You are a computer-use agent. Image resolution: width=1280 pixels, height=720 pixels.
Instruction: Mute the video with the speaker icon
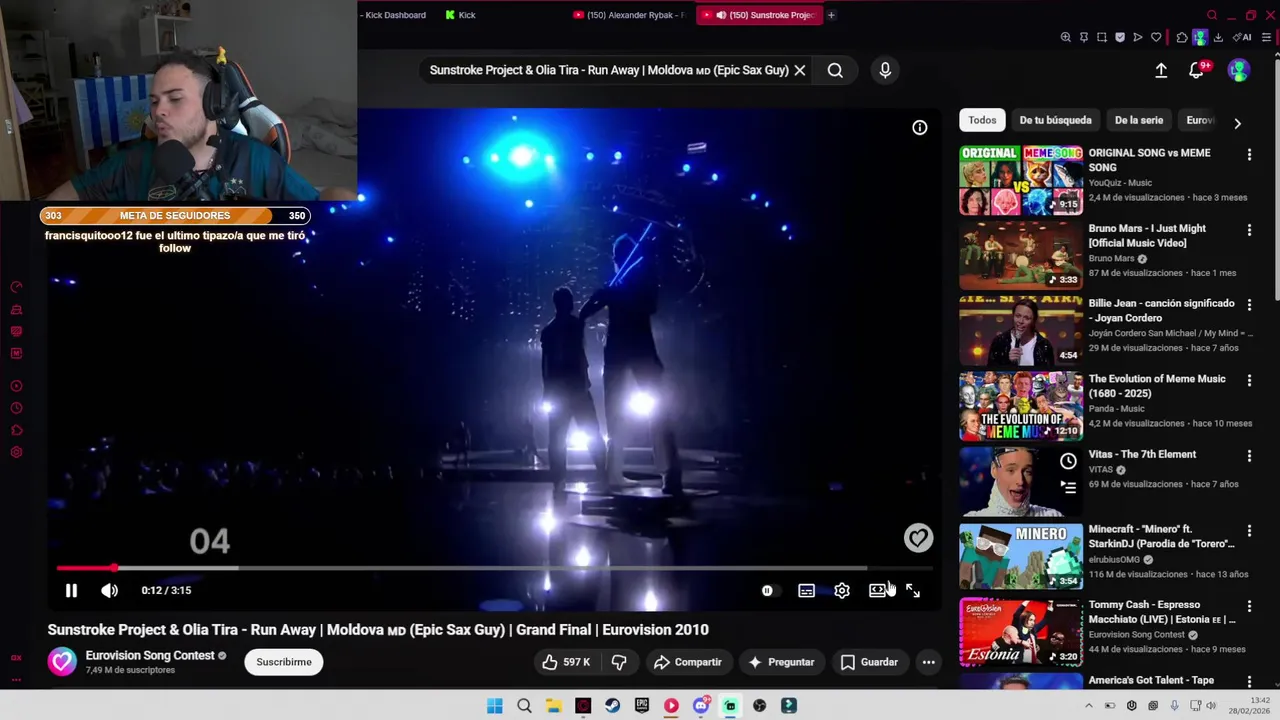click(x=109, y=590)
